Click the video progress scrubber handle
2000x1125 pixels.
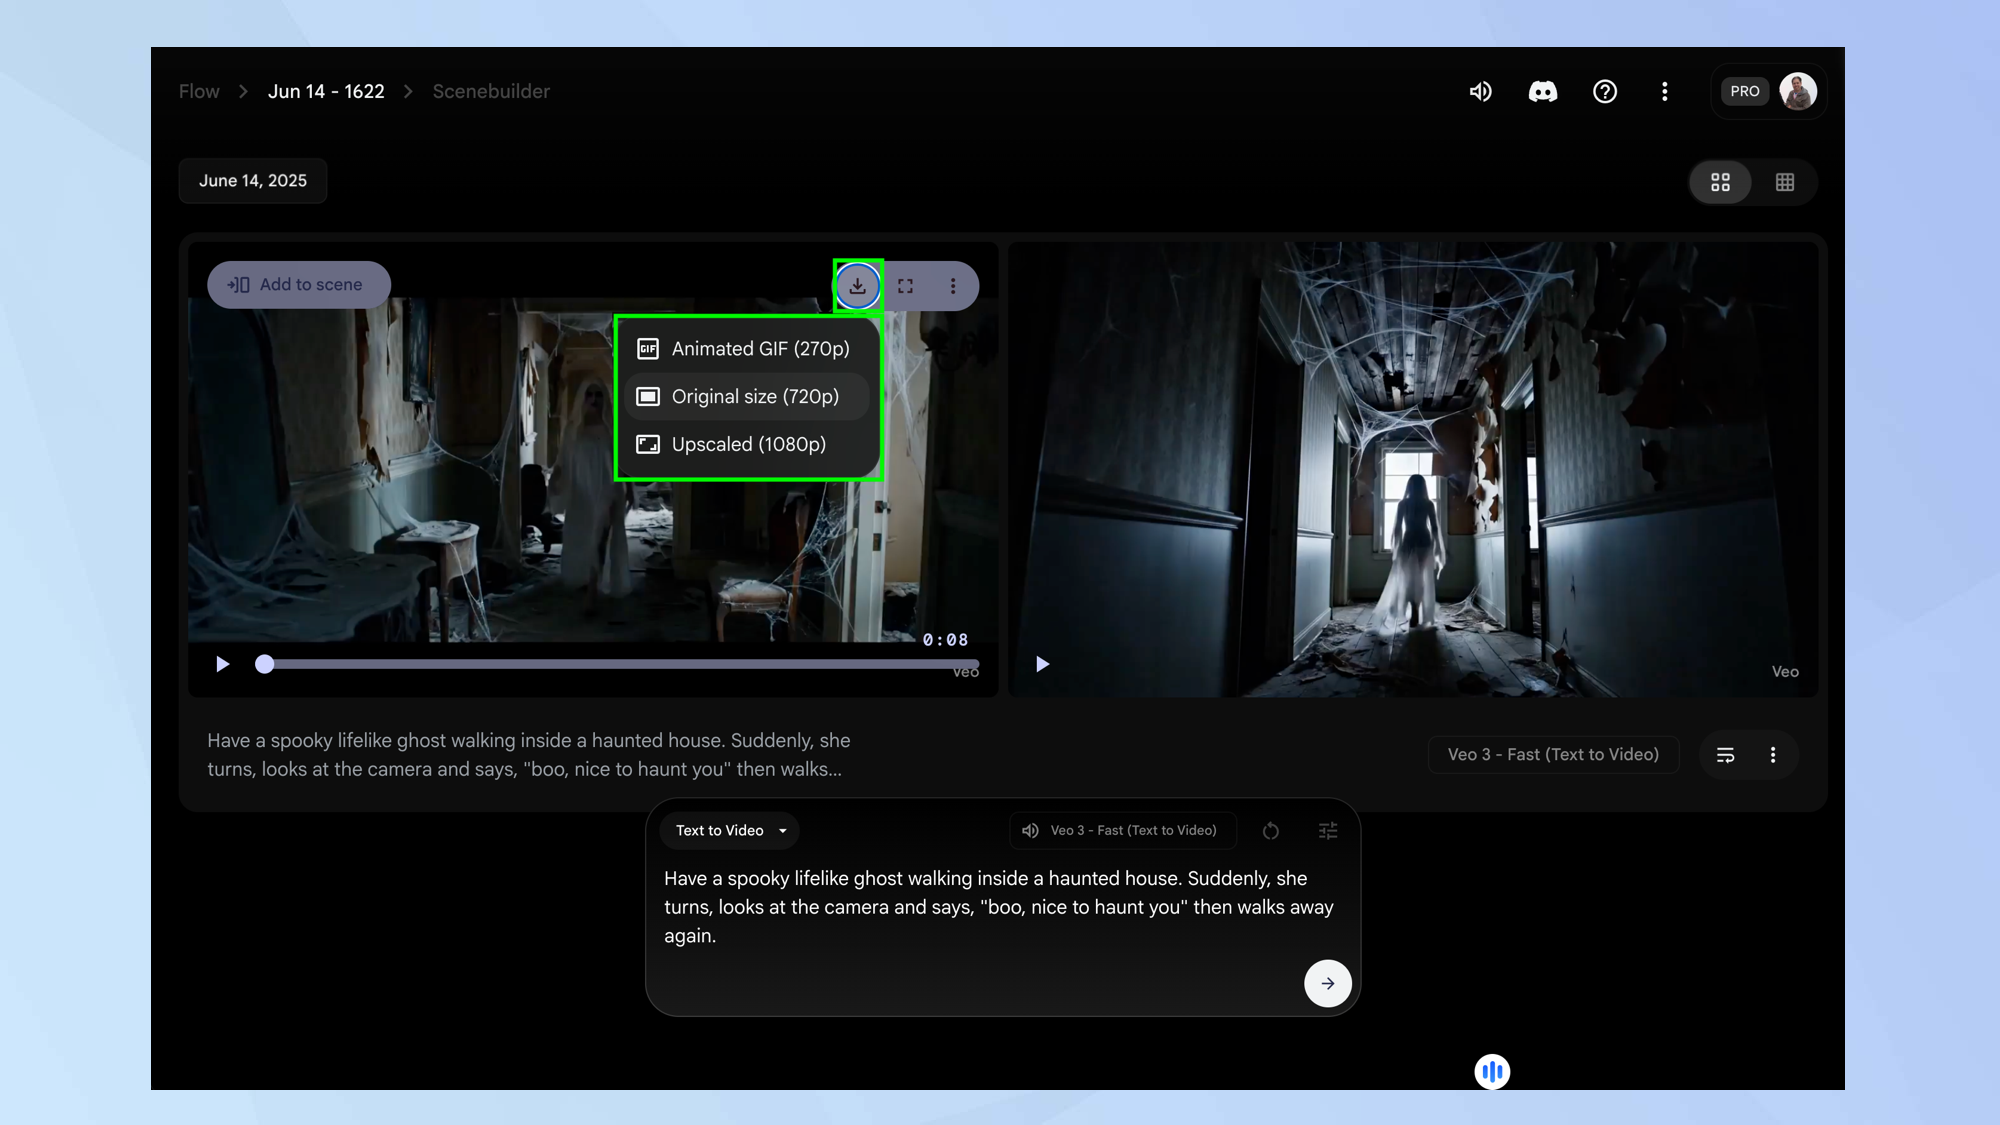pyautogui.click(x=264, y=664)
